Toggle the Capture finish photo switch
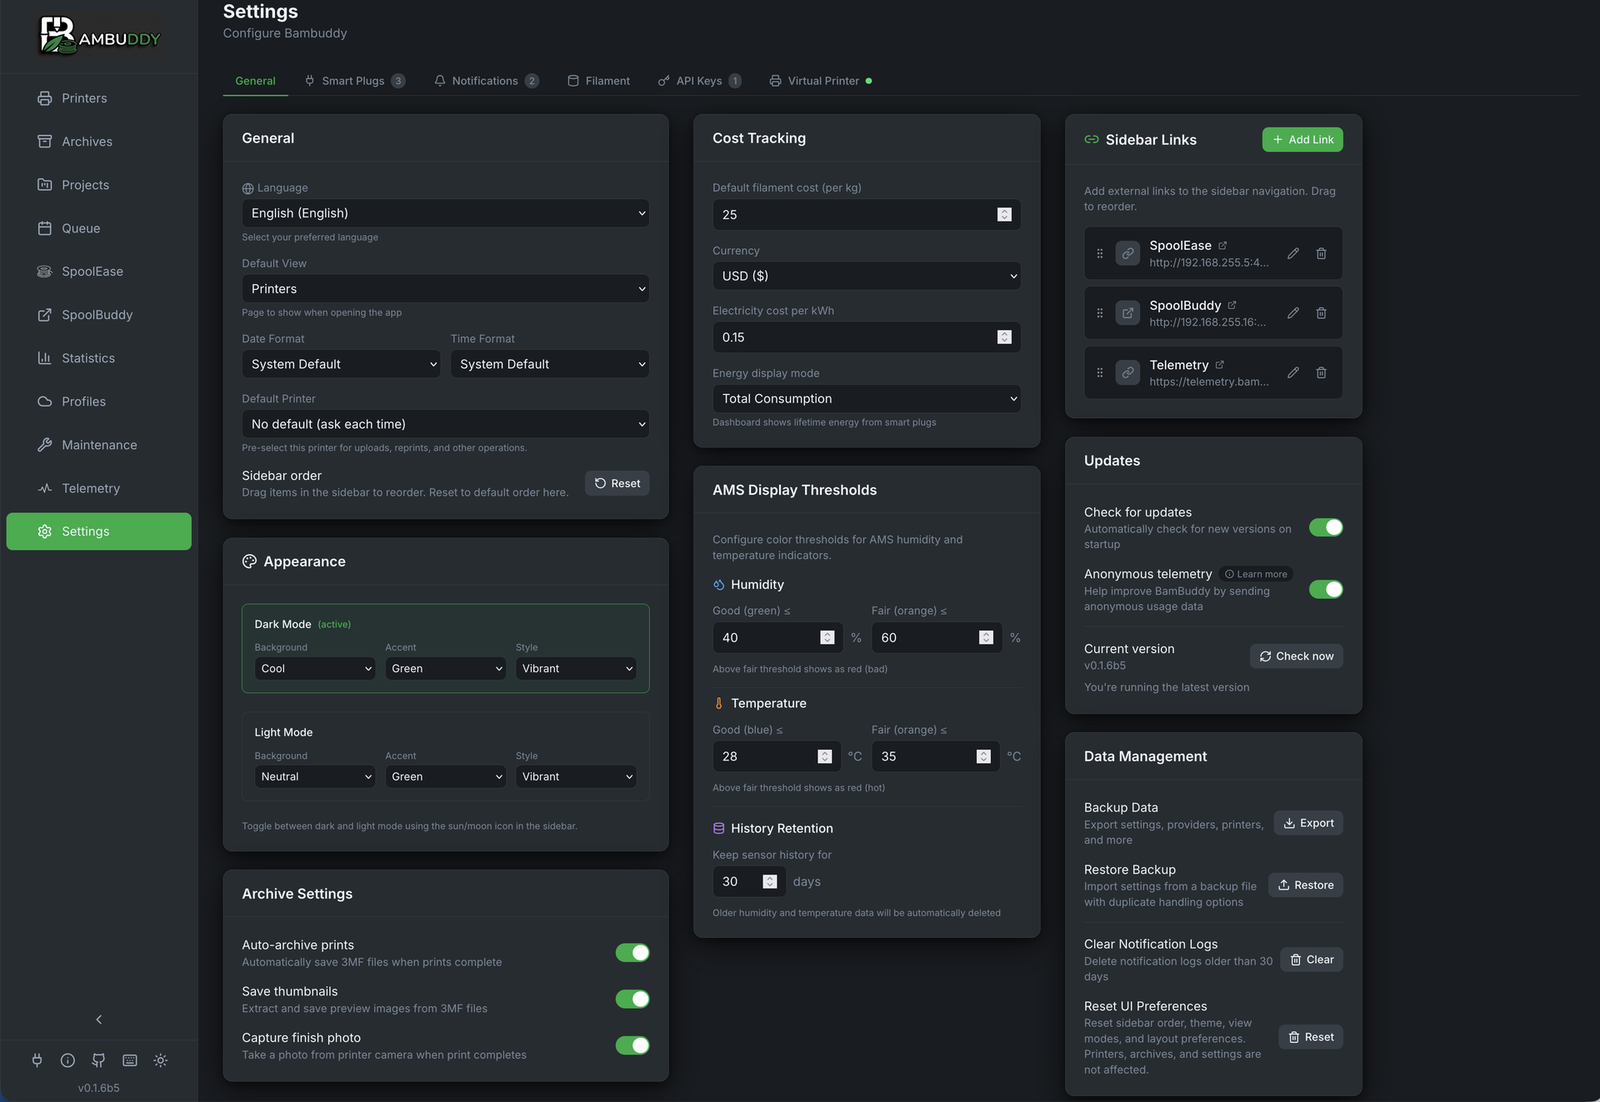 632,1046
